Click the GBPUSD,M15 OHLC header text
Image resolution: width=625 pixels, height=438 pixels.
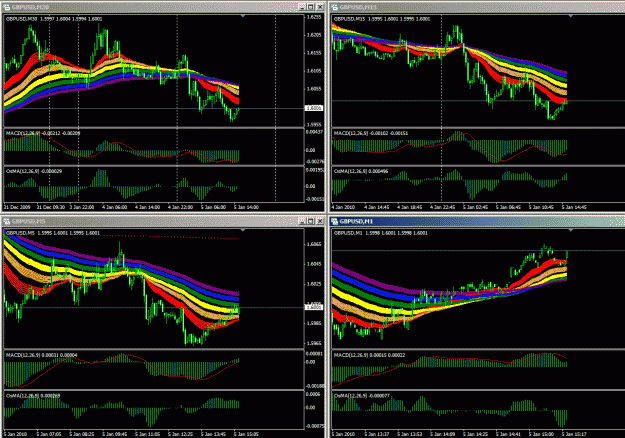pos(382,19)
